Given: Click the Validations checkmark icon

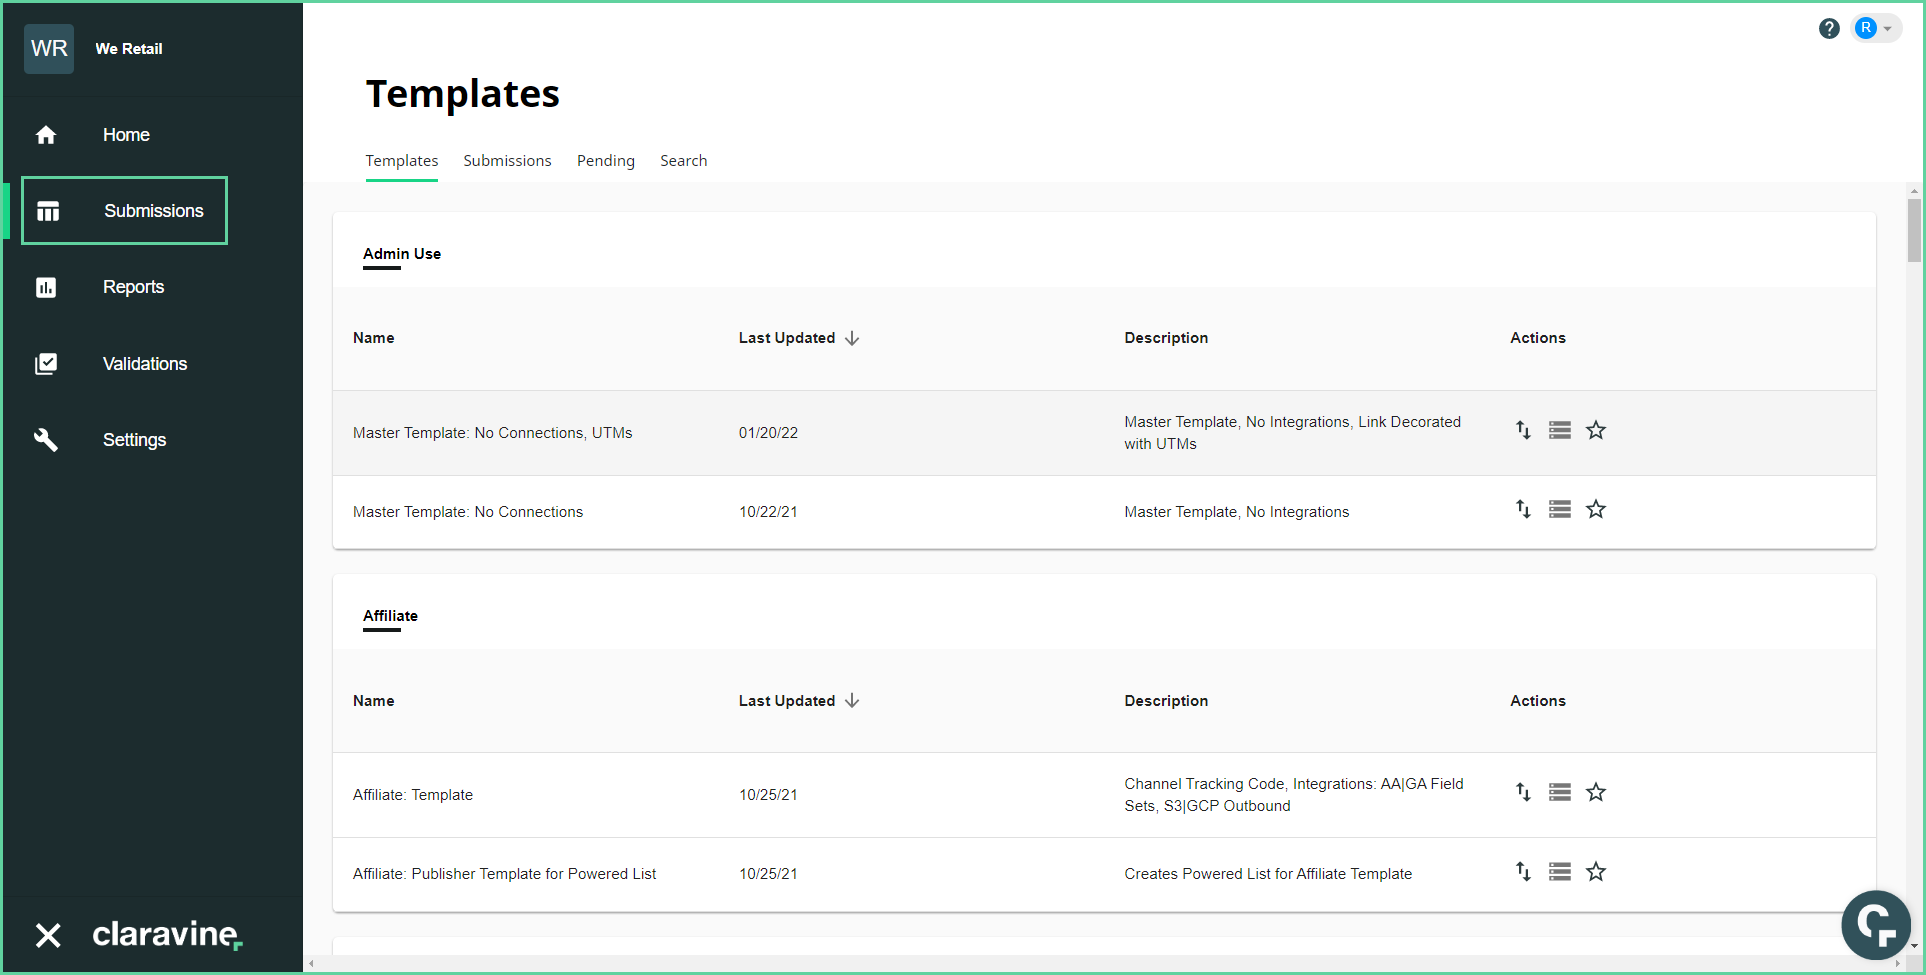Looking at the screenshot, I should pos(47,363).
